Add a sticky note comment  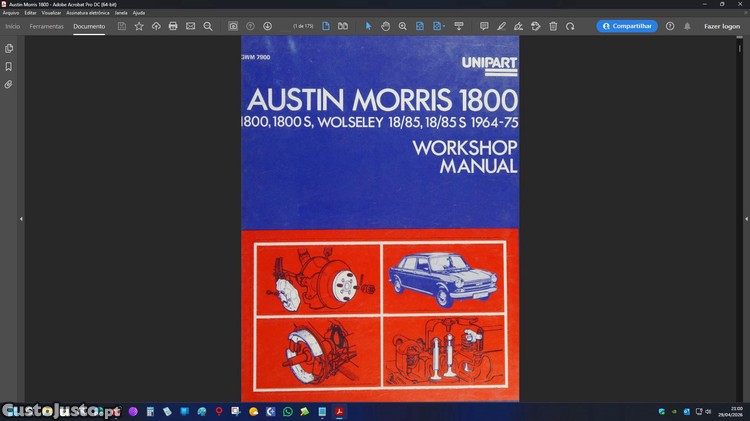(x=484, y=26)
